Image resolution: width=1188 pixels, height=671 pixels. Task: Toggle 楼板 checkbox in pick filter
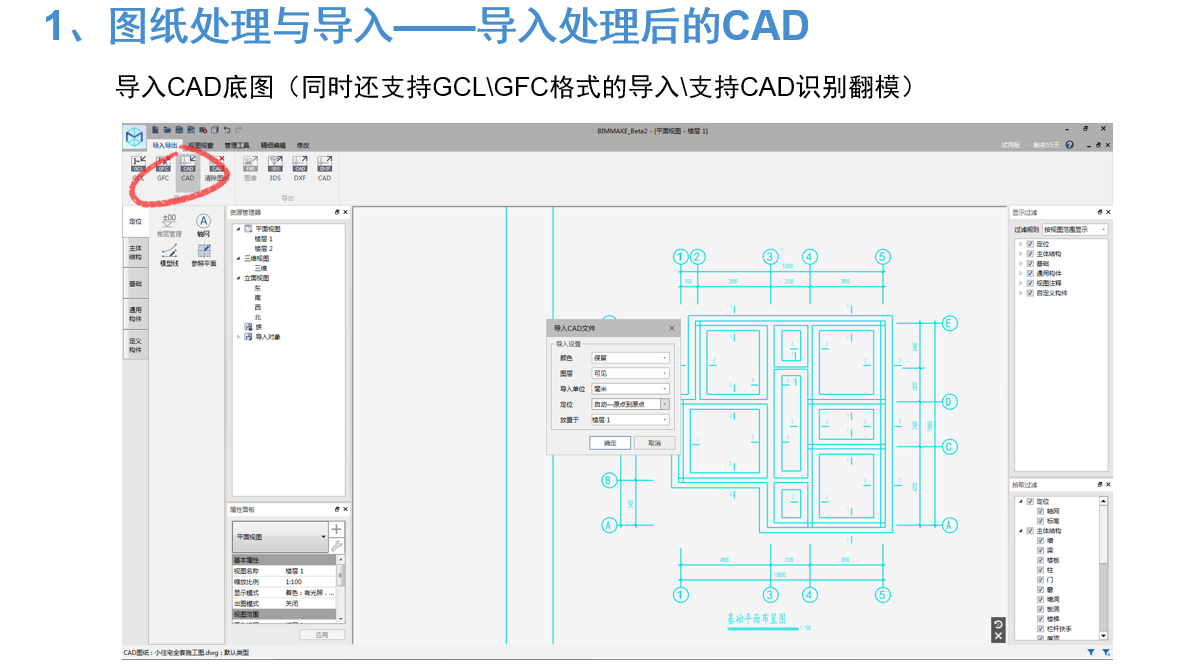click(x=1040, y=560)
